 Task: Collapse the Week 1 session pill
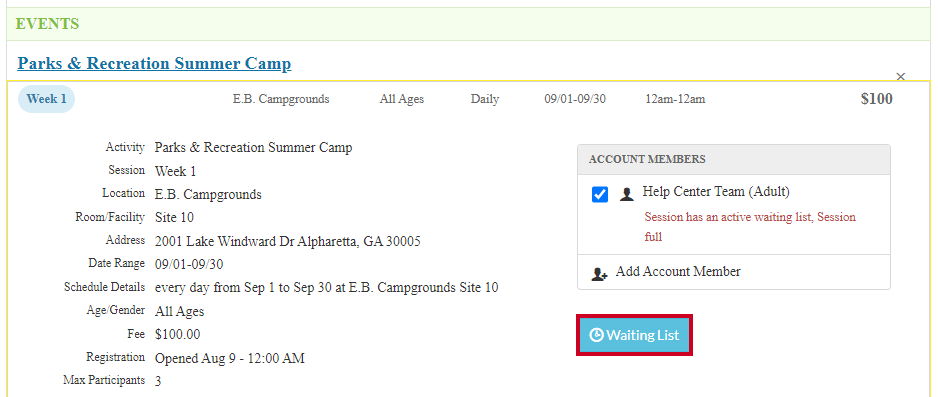click(47, 99)
